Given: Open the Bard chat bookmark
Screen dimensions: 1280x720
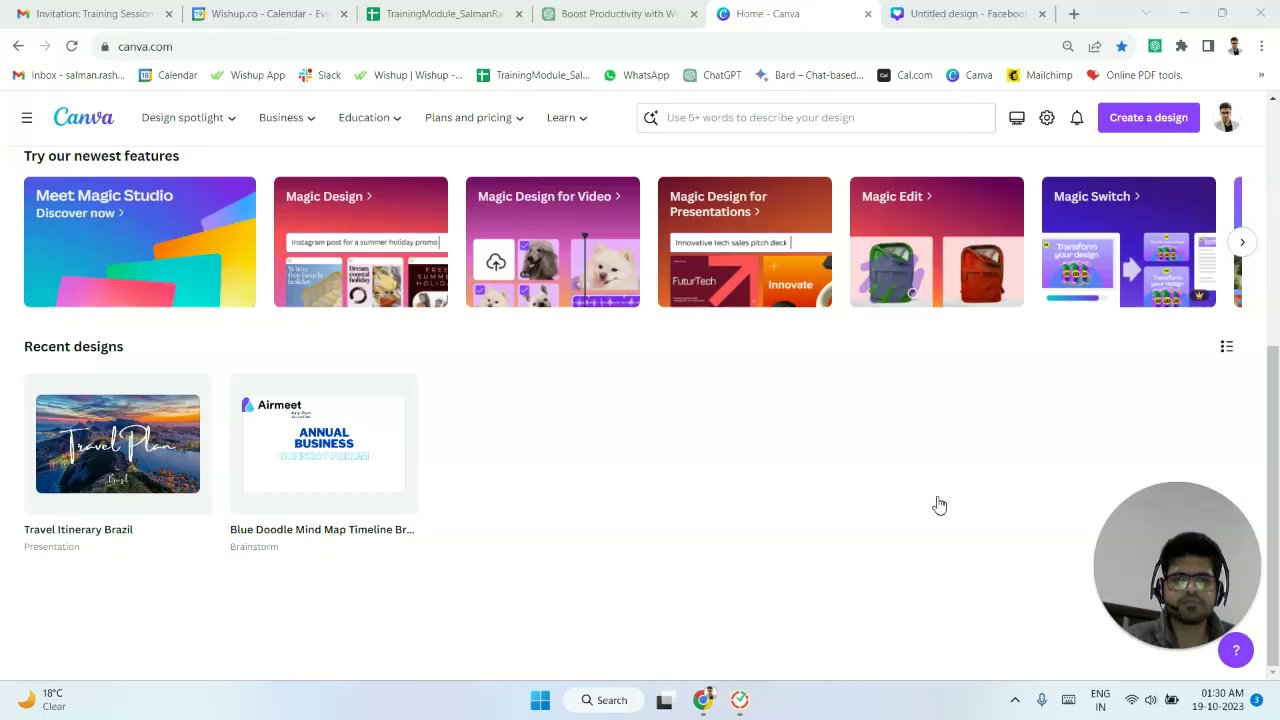Looking at the screenshot, I should [810, 75].
